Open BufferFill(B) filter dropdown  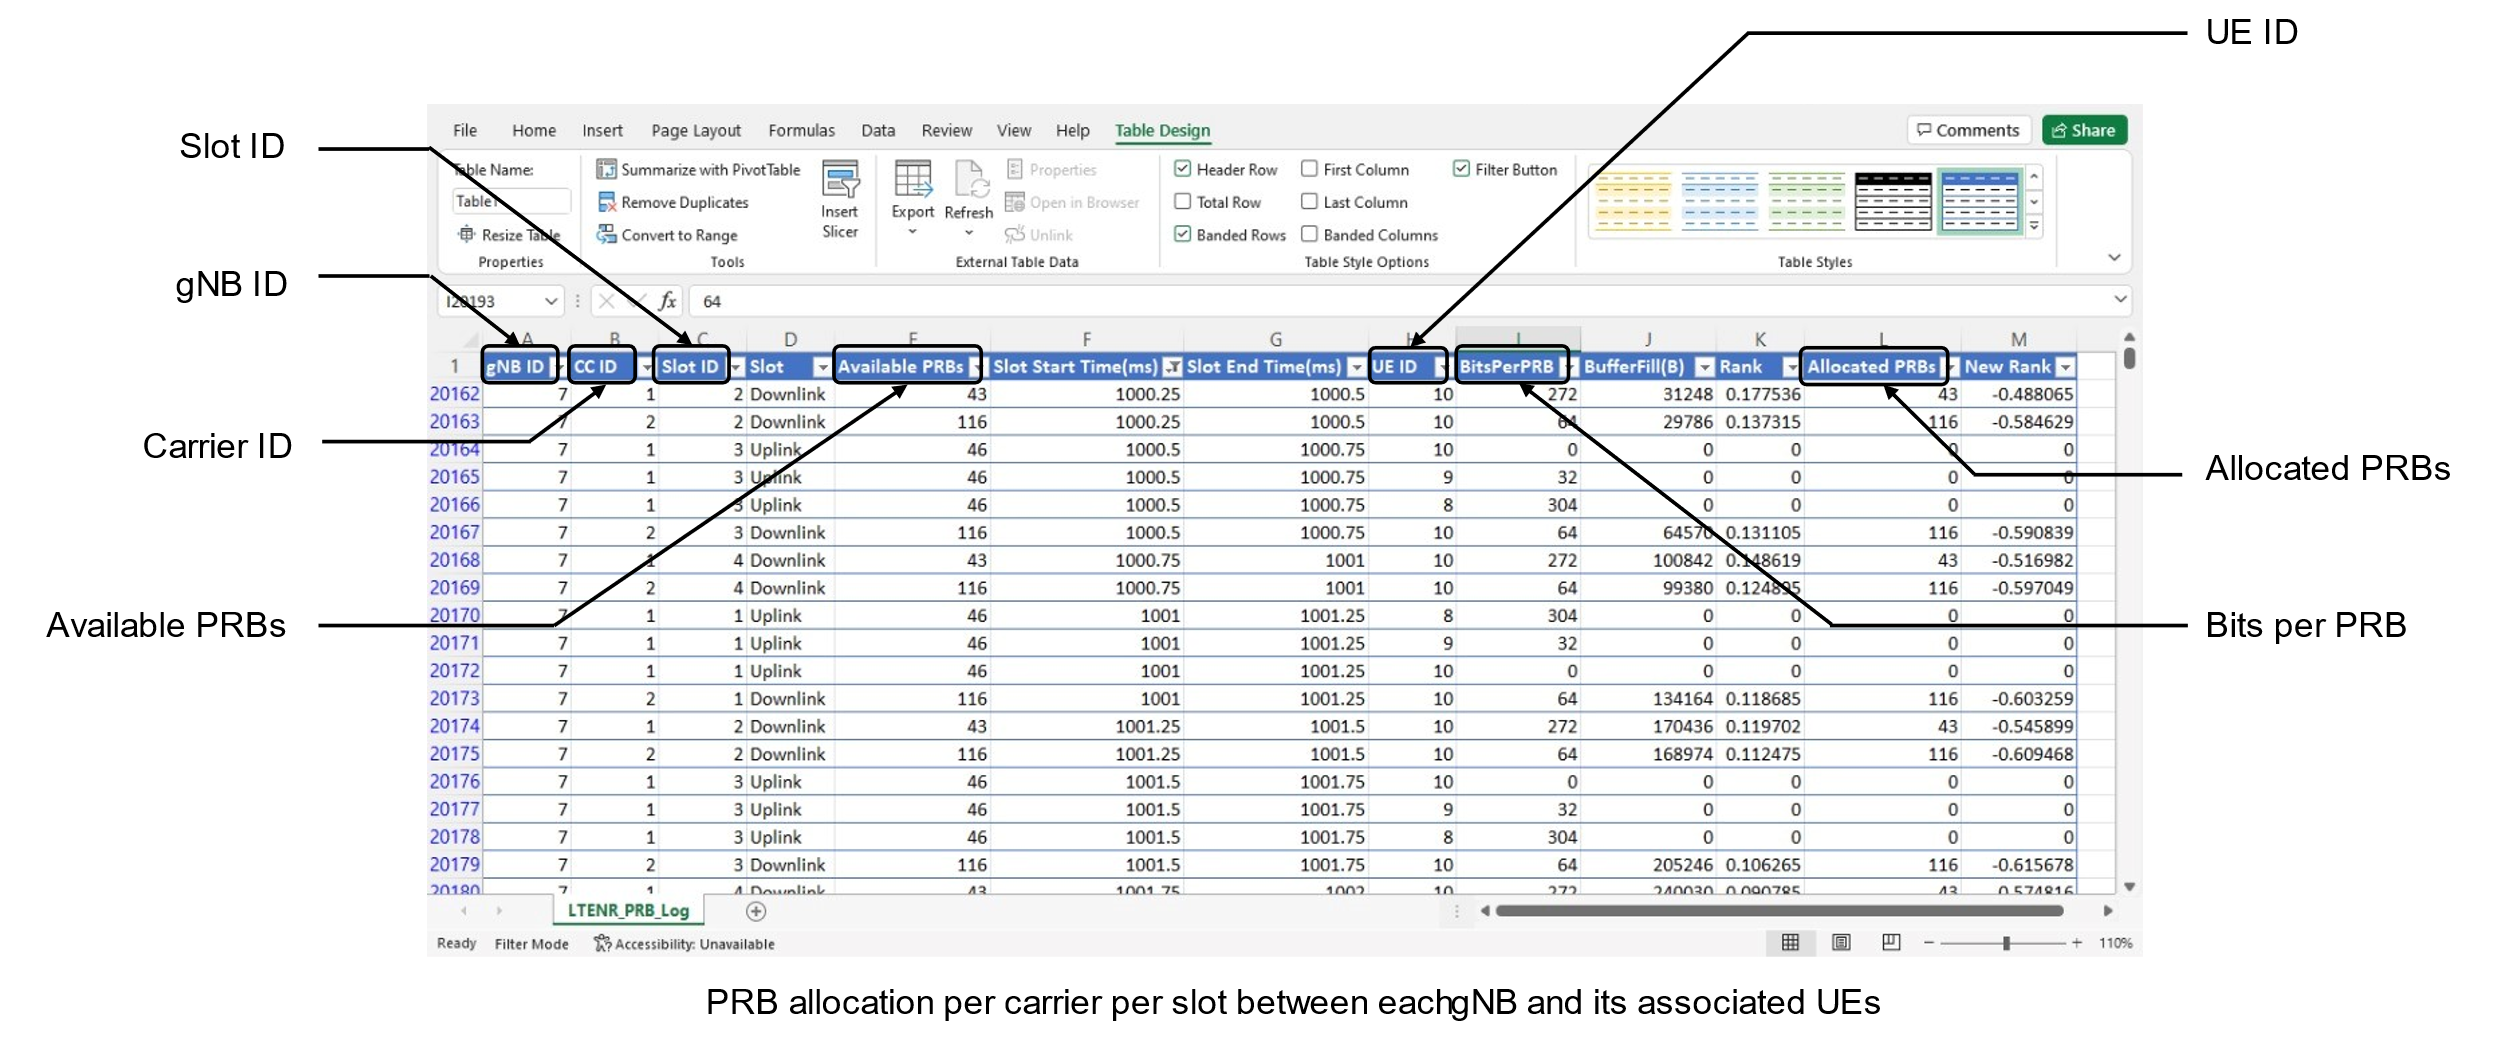coord(1704,367)
